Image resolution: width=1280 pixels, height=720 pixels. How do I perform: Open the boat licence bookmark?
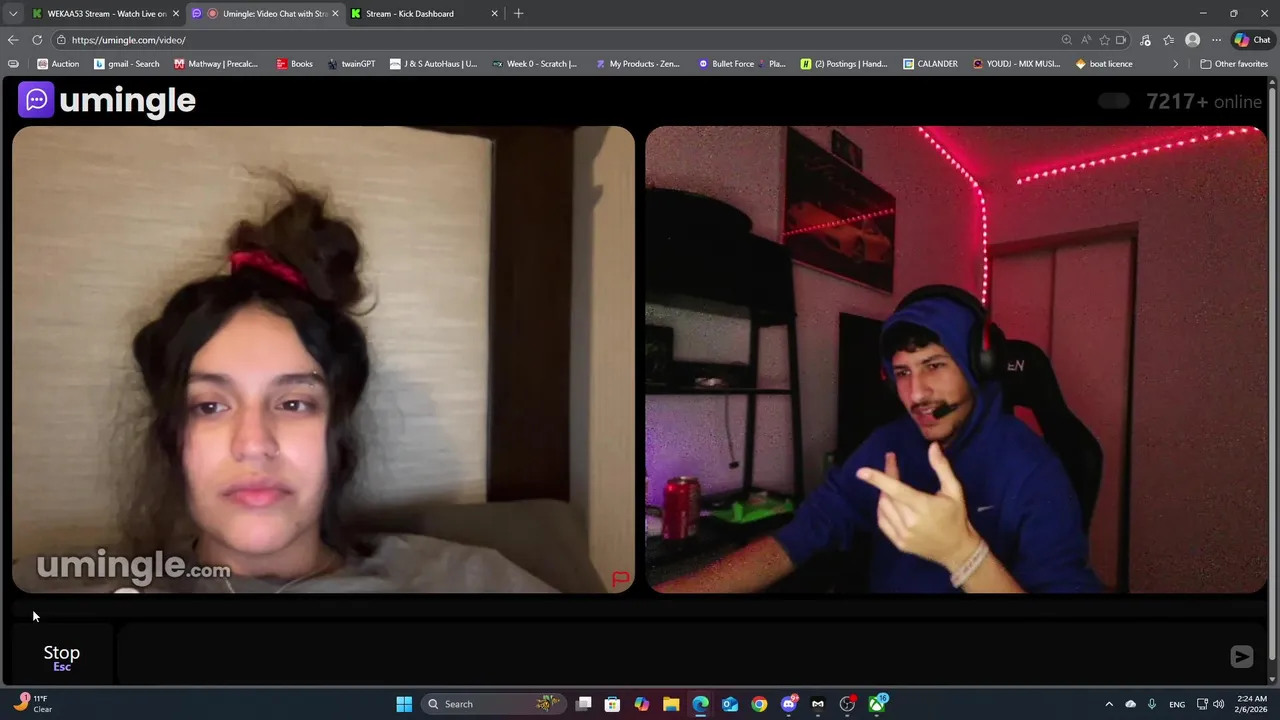click(x=1104, y=64)
